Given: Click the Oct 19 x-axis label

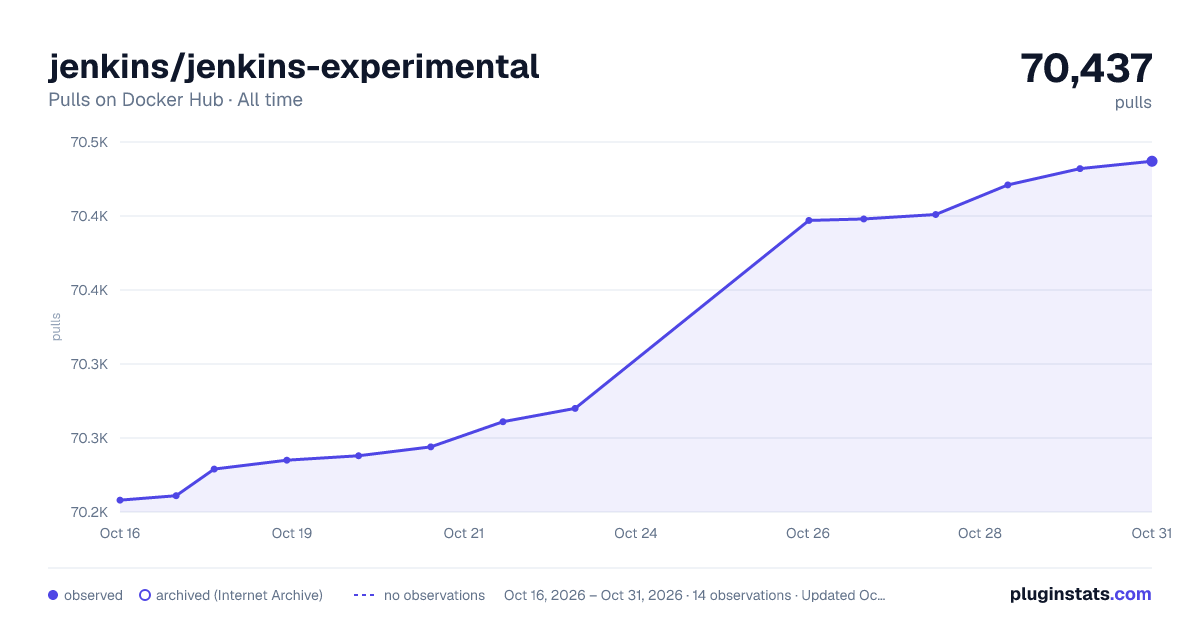Looking at the screenshot, I should click(x=292, y=533).
